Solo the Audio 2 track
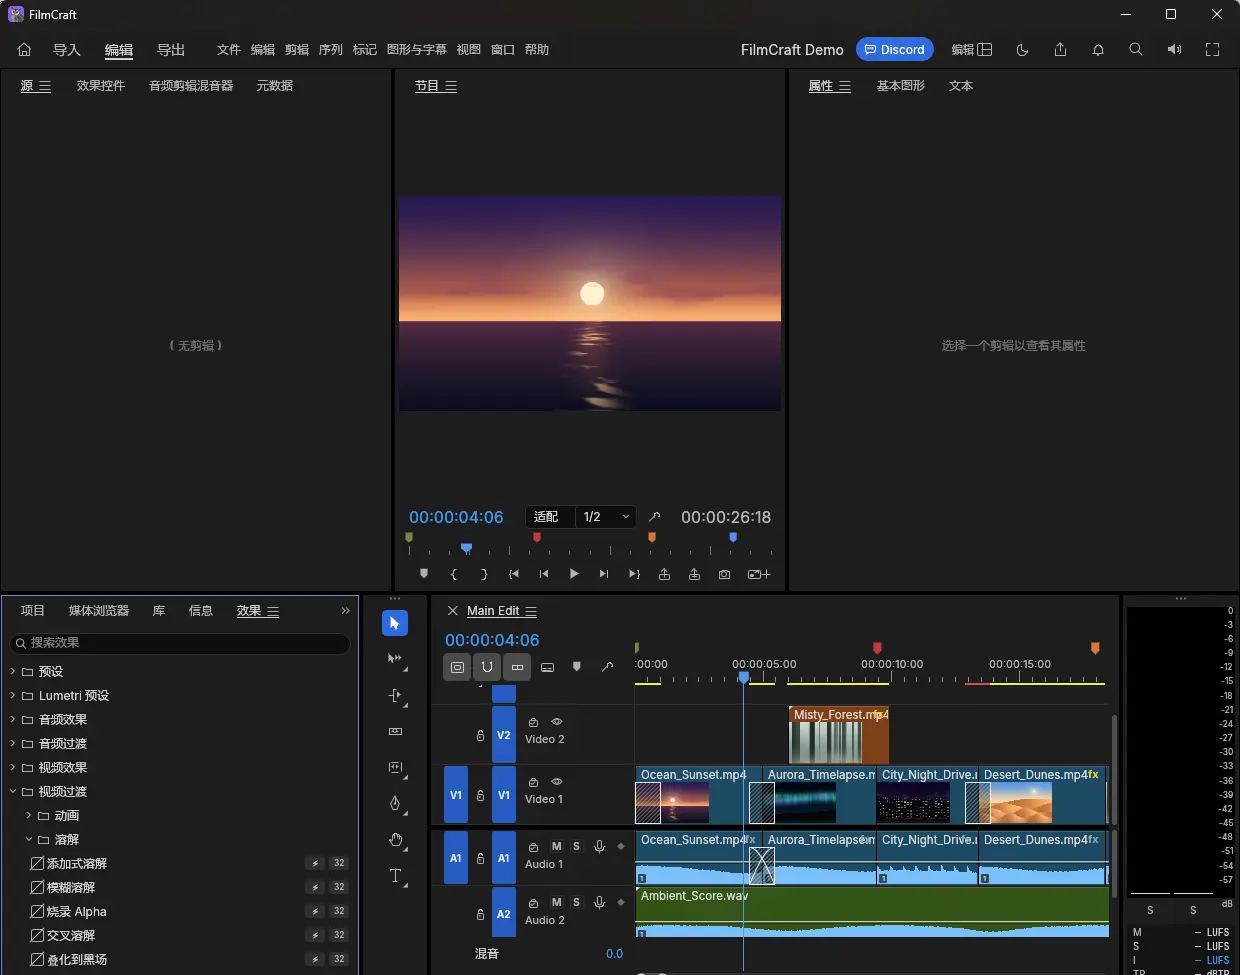The width and height of the screenshot is (1240, 975). coord(576,902)
